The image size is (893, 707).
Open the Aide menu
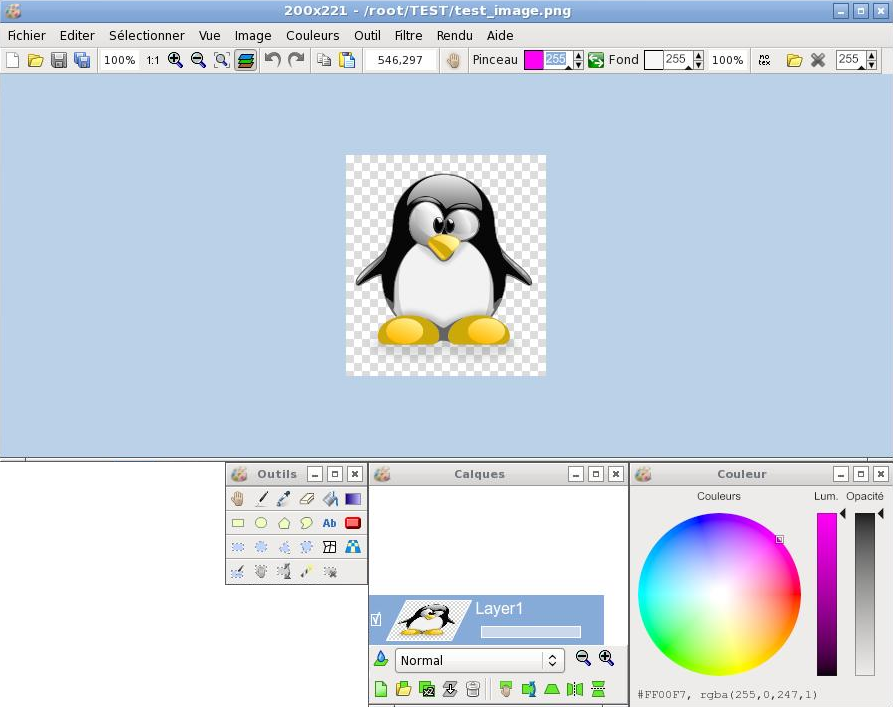pyautogui.click(x=500, y=35)
